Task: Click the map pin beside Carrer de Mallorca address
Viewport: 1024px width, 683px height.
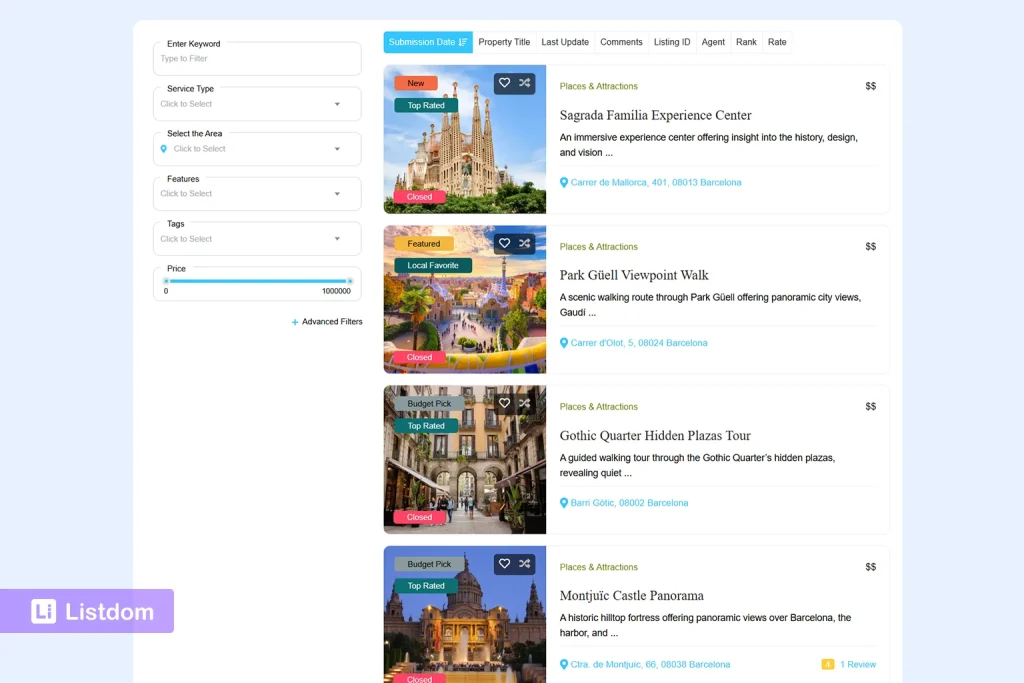Action: pyautogui.click(x=564, y=182)
